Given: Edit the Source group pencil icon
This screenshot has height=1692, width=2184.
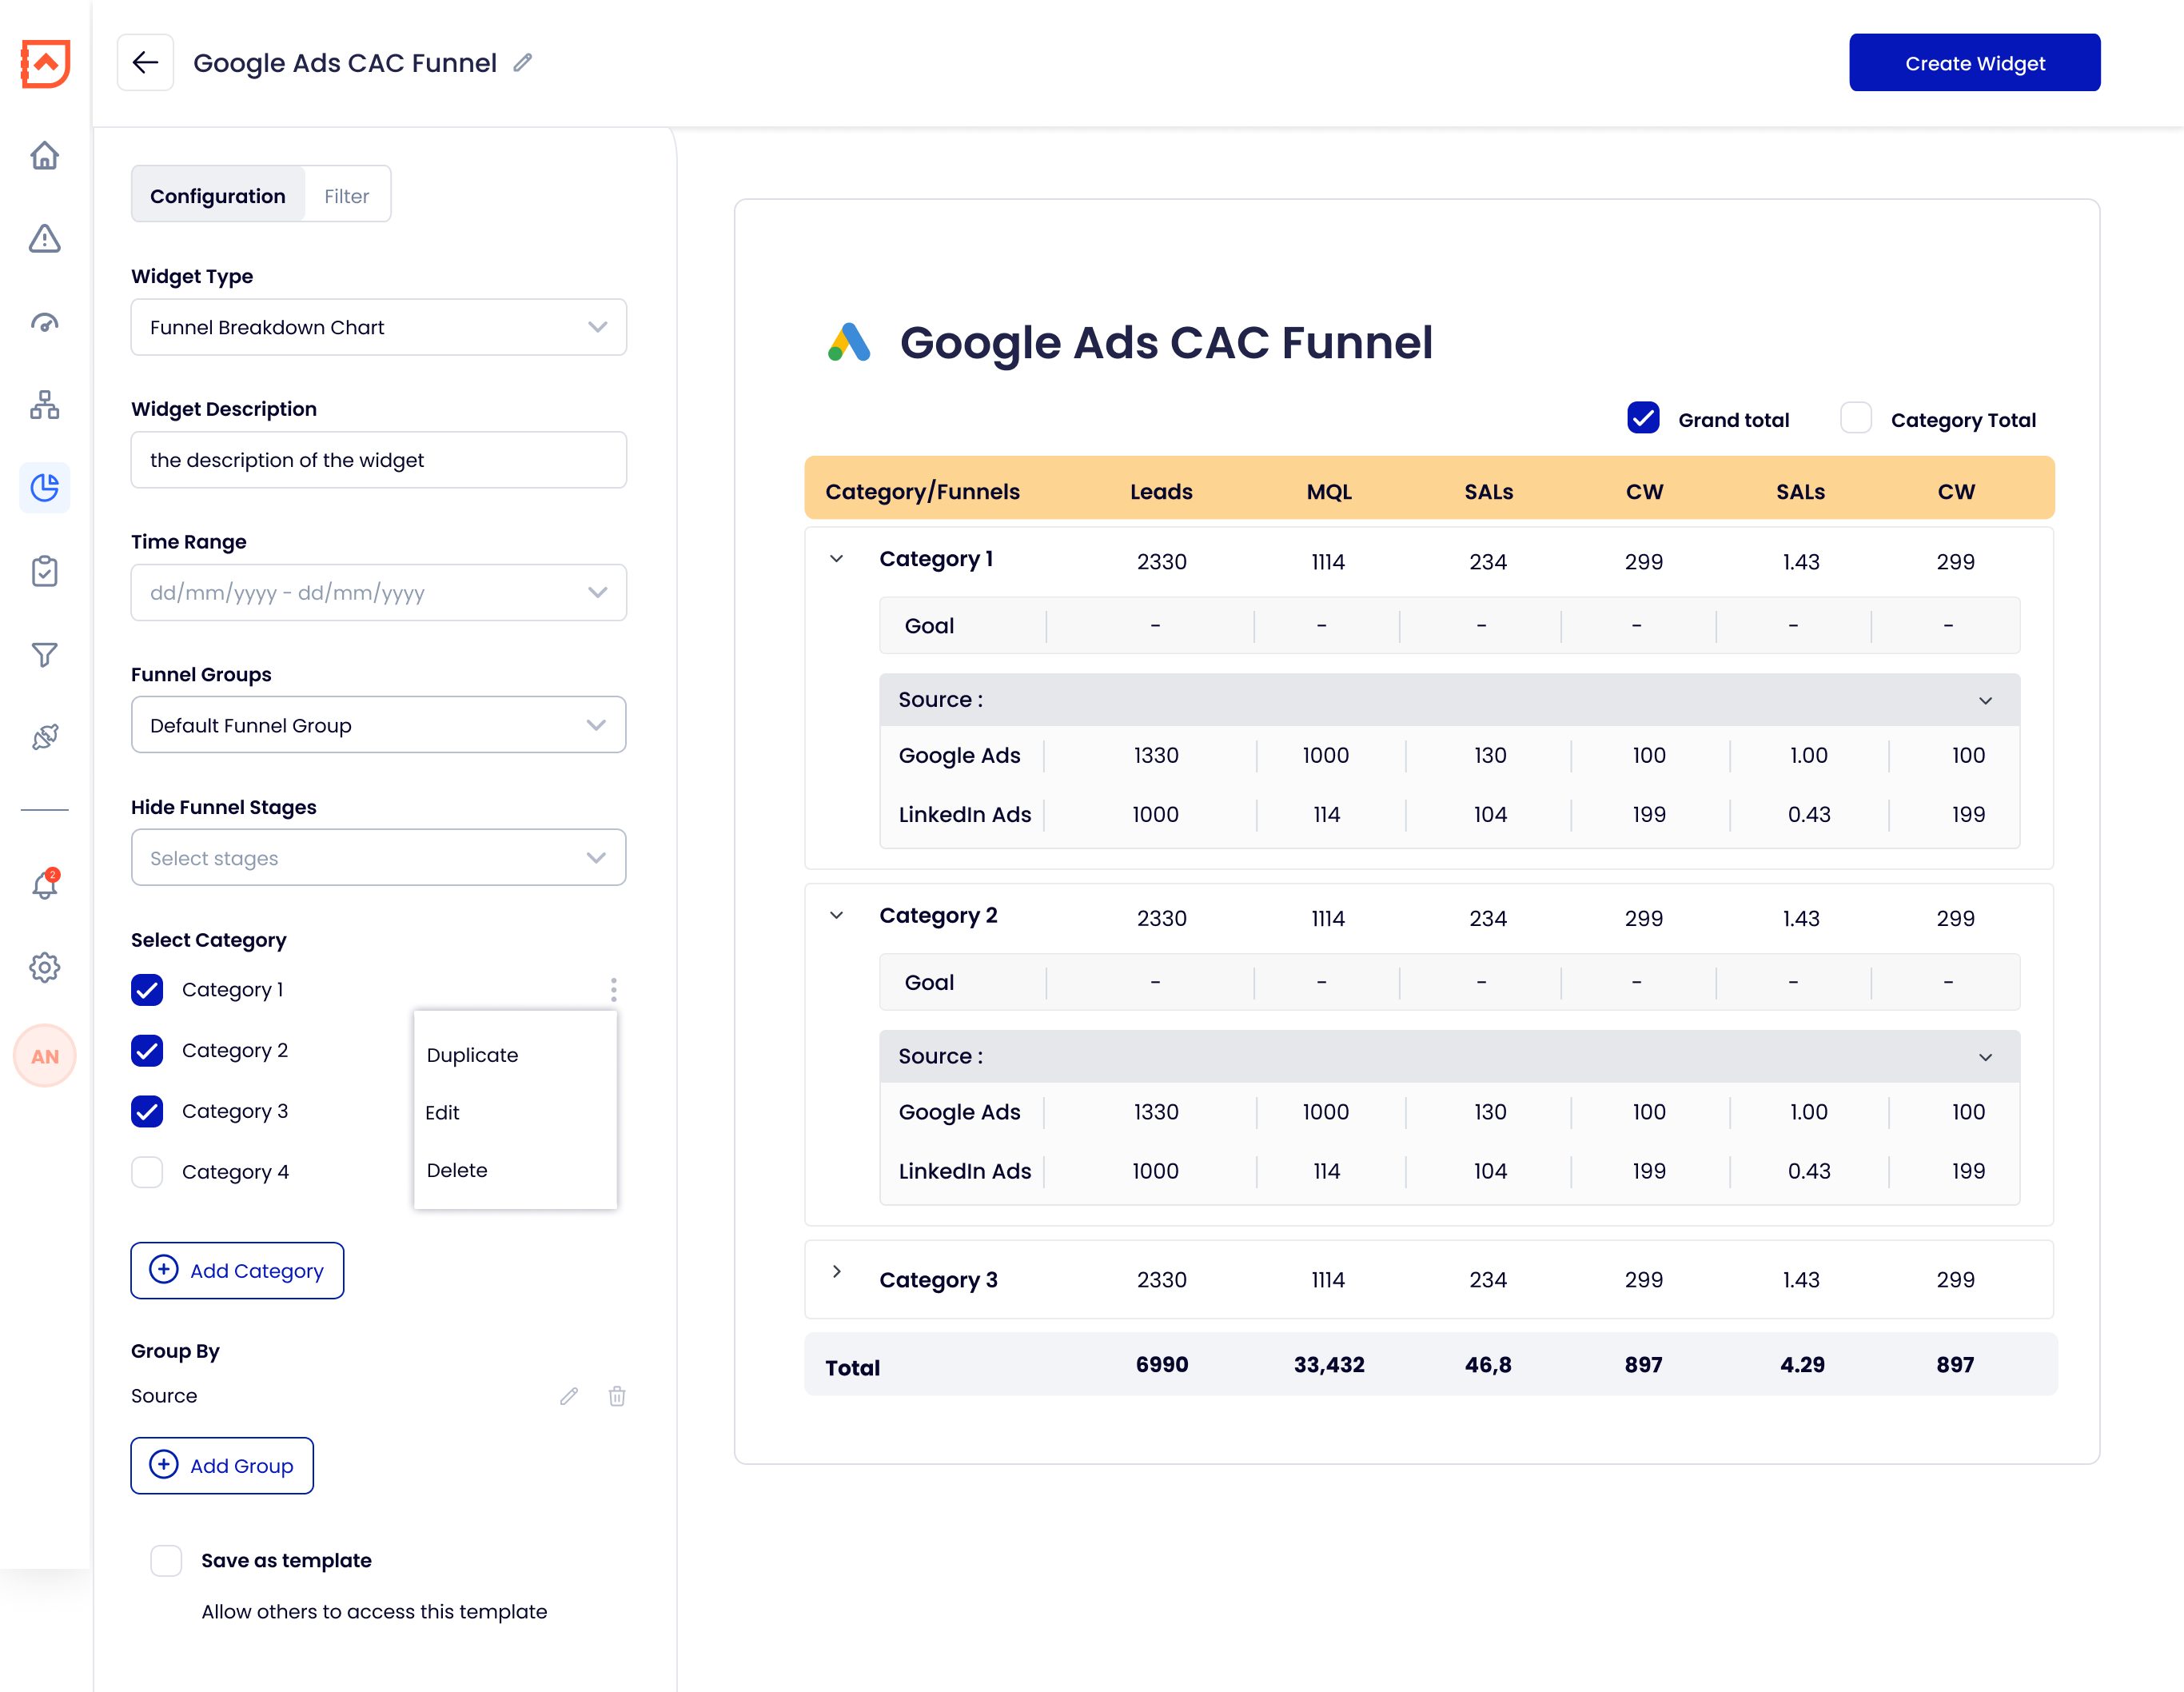Looking at the screenshot, I should pyautogui.click(x=569, y=1396).
